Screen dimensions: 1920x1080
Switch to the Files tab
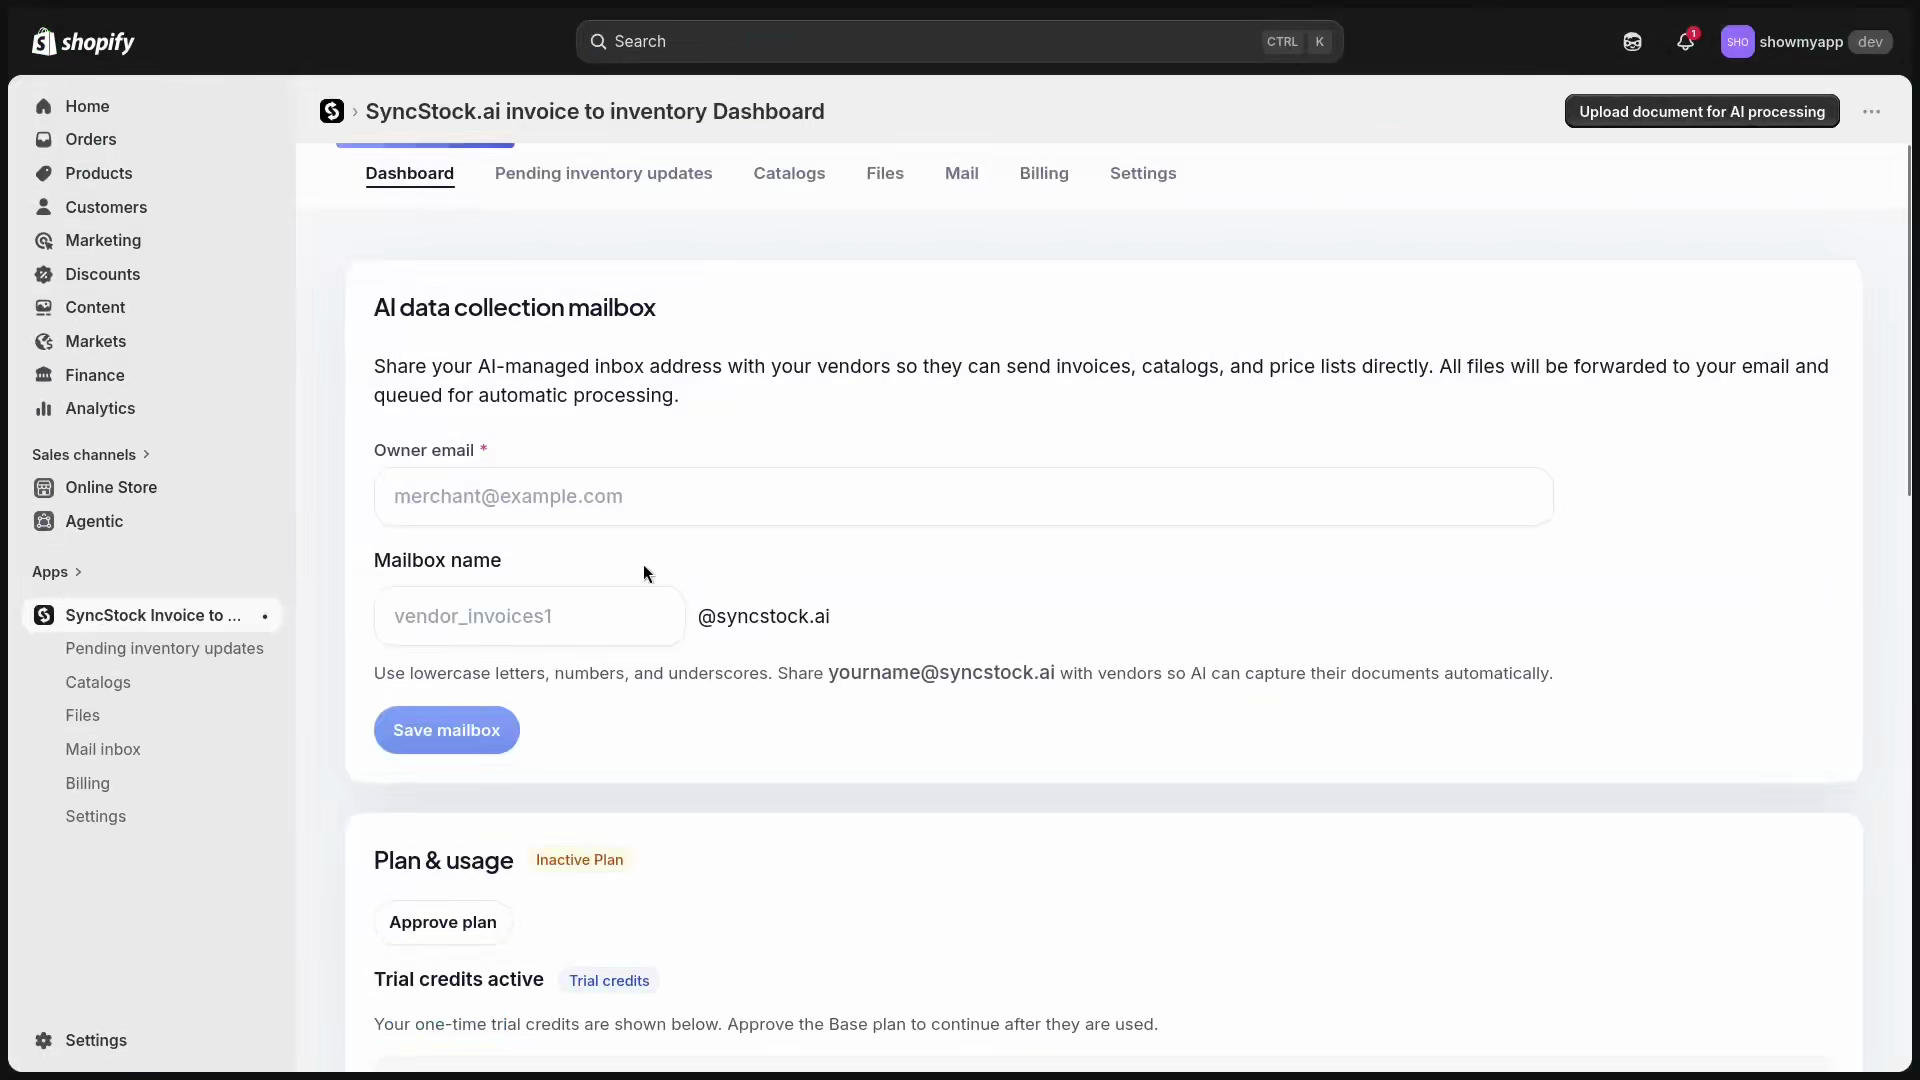coord(885,173)
